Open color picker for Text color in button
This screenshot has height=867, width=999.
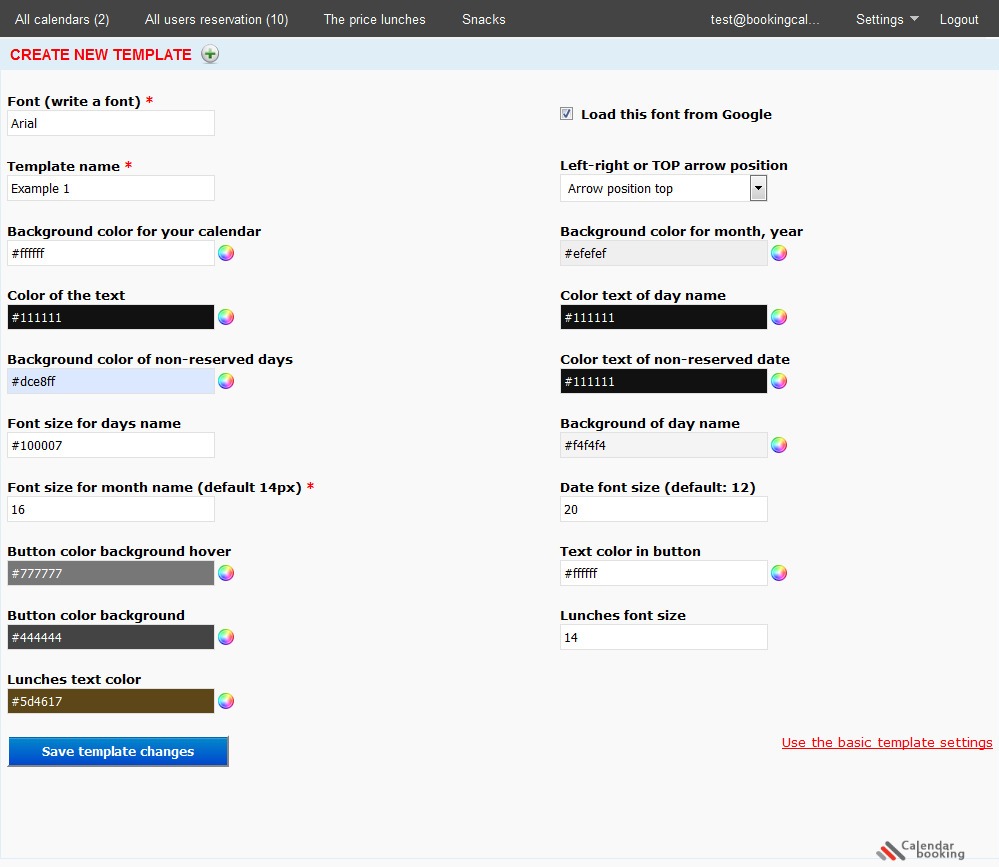tap(779, 573)
